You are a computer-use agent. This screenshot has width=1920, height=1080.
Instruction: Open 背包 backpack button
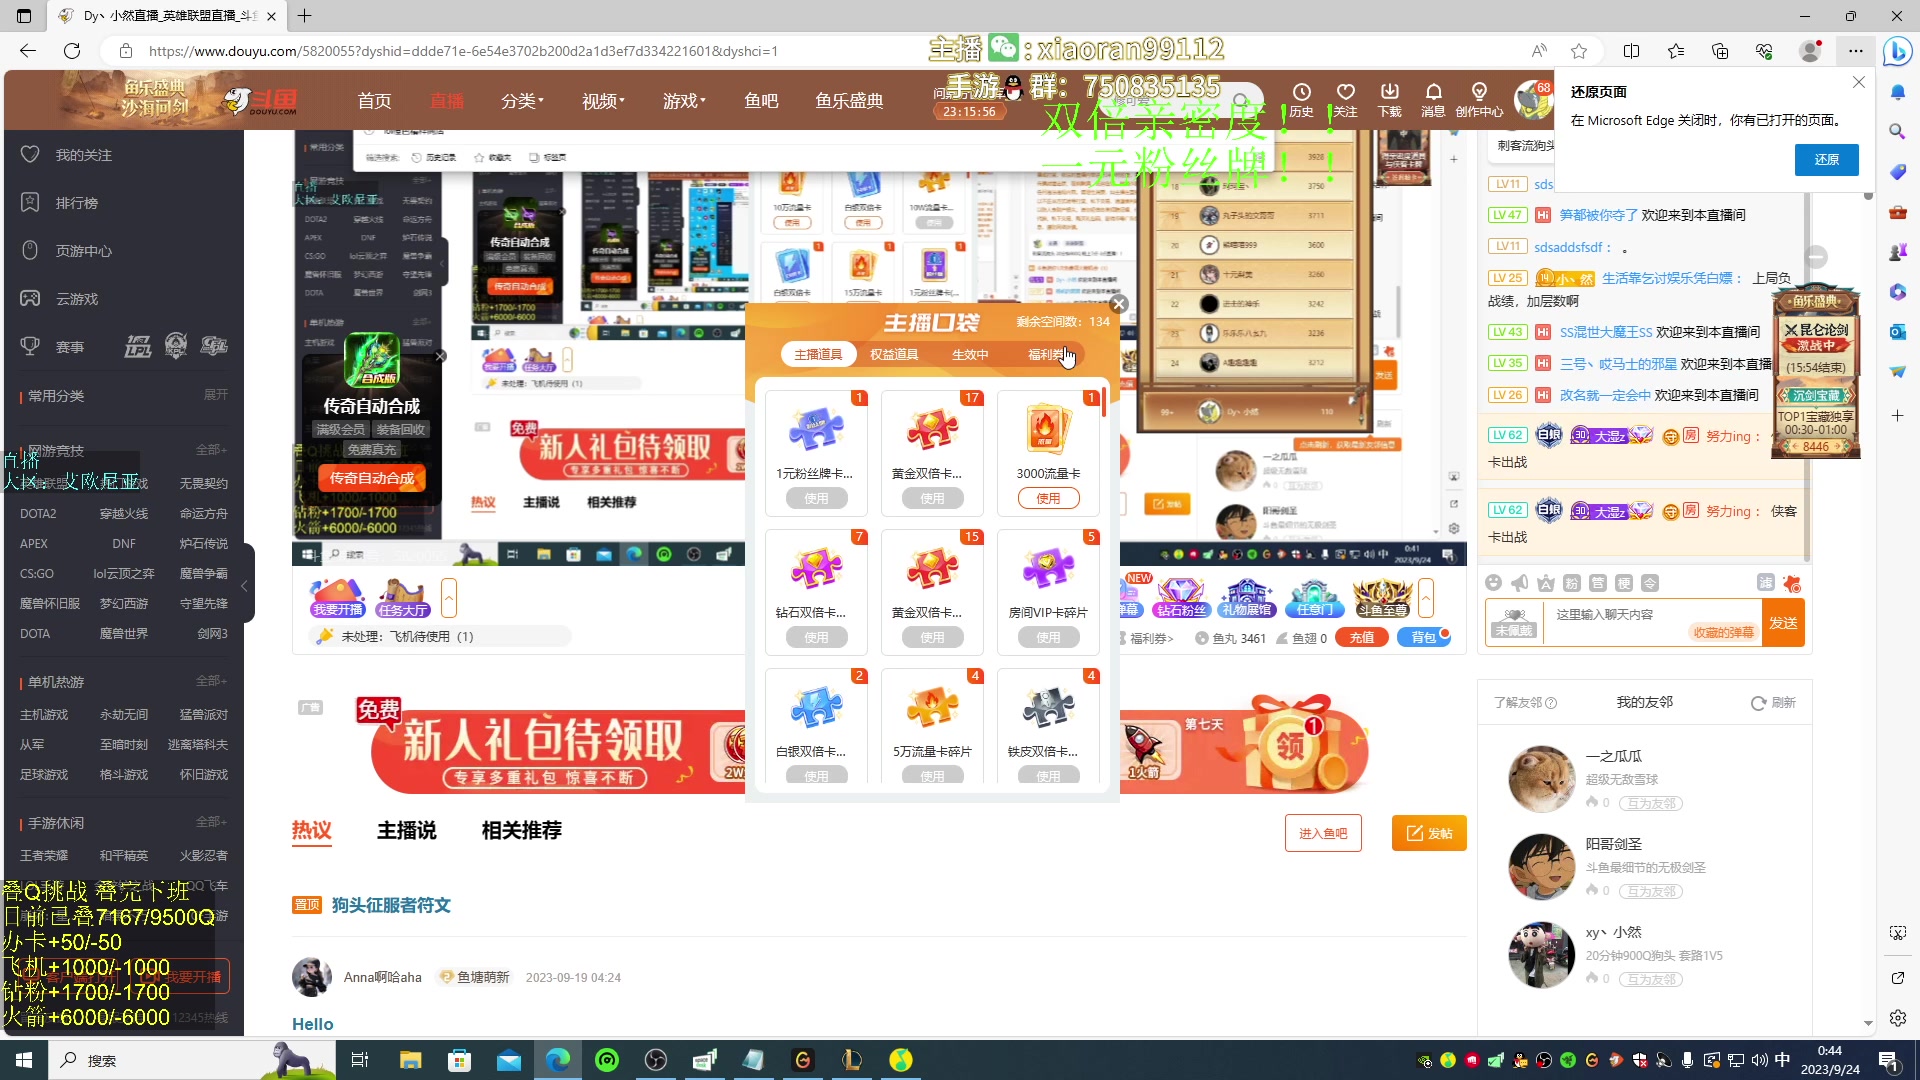[x=1424, y=638]
